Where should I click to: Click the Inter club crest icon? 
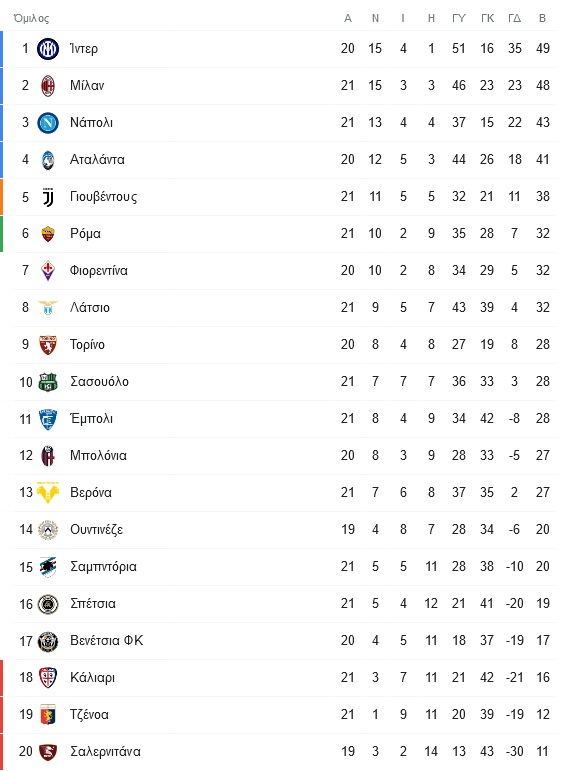48,49
